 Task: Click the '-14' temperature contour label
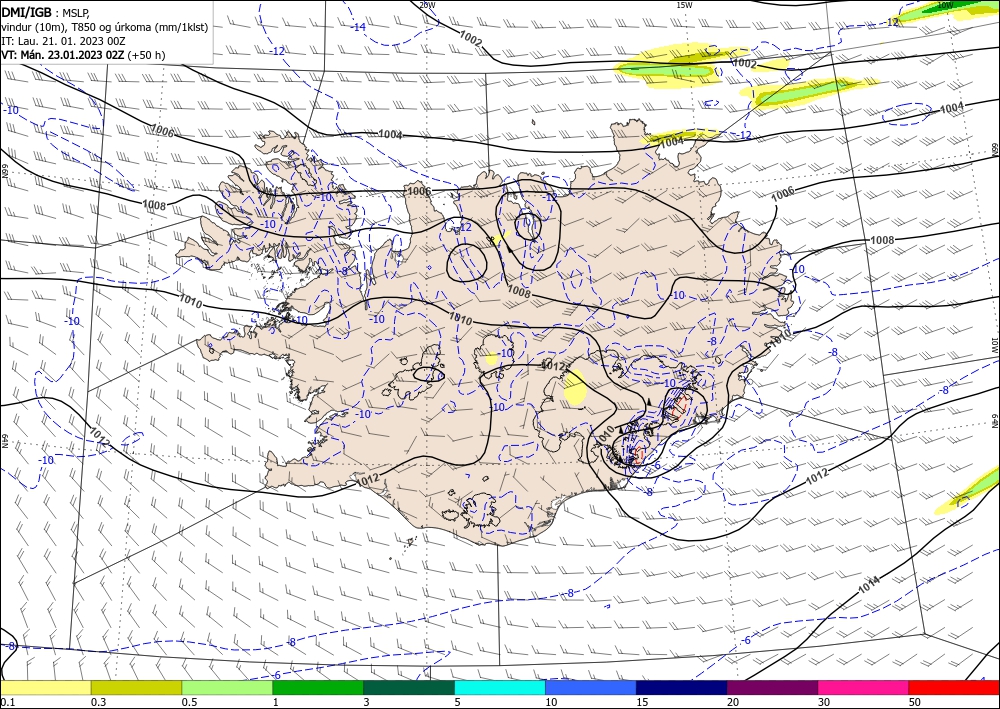click(359, 27)
